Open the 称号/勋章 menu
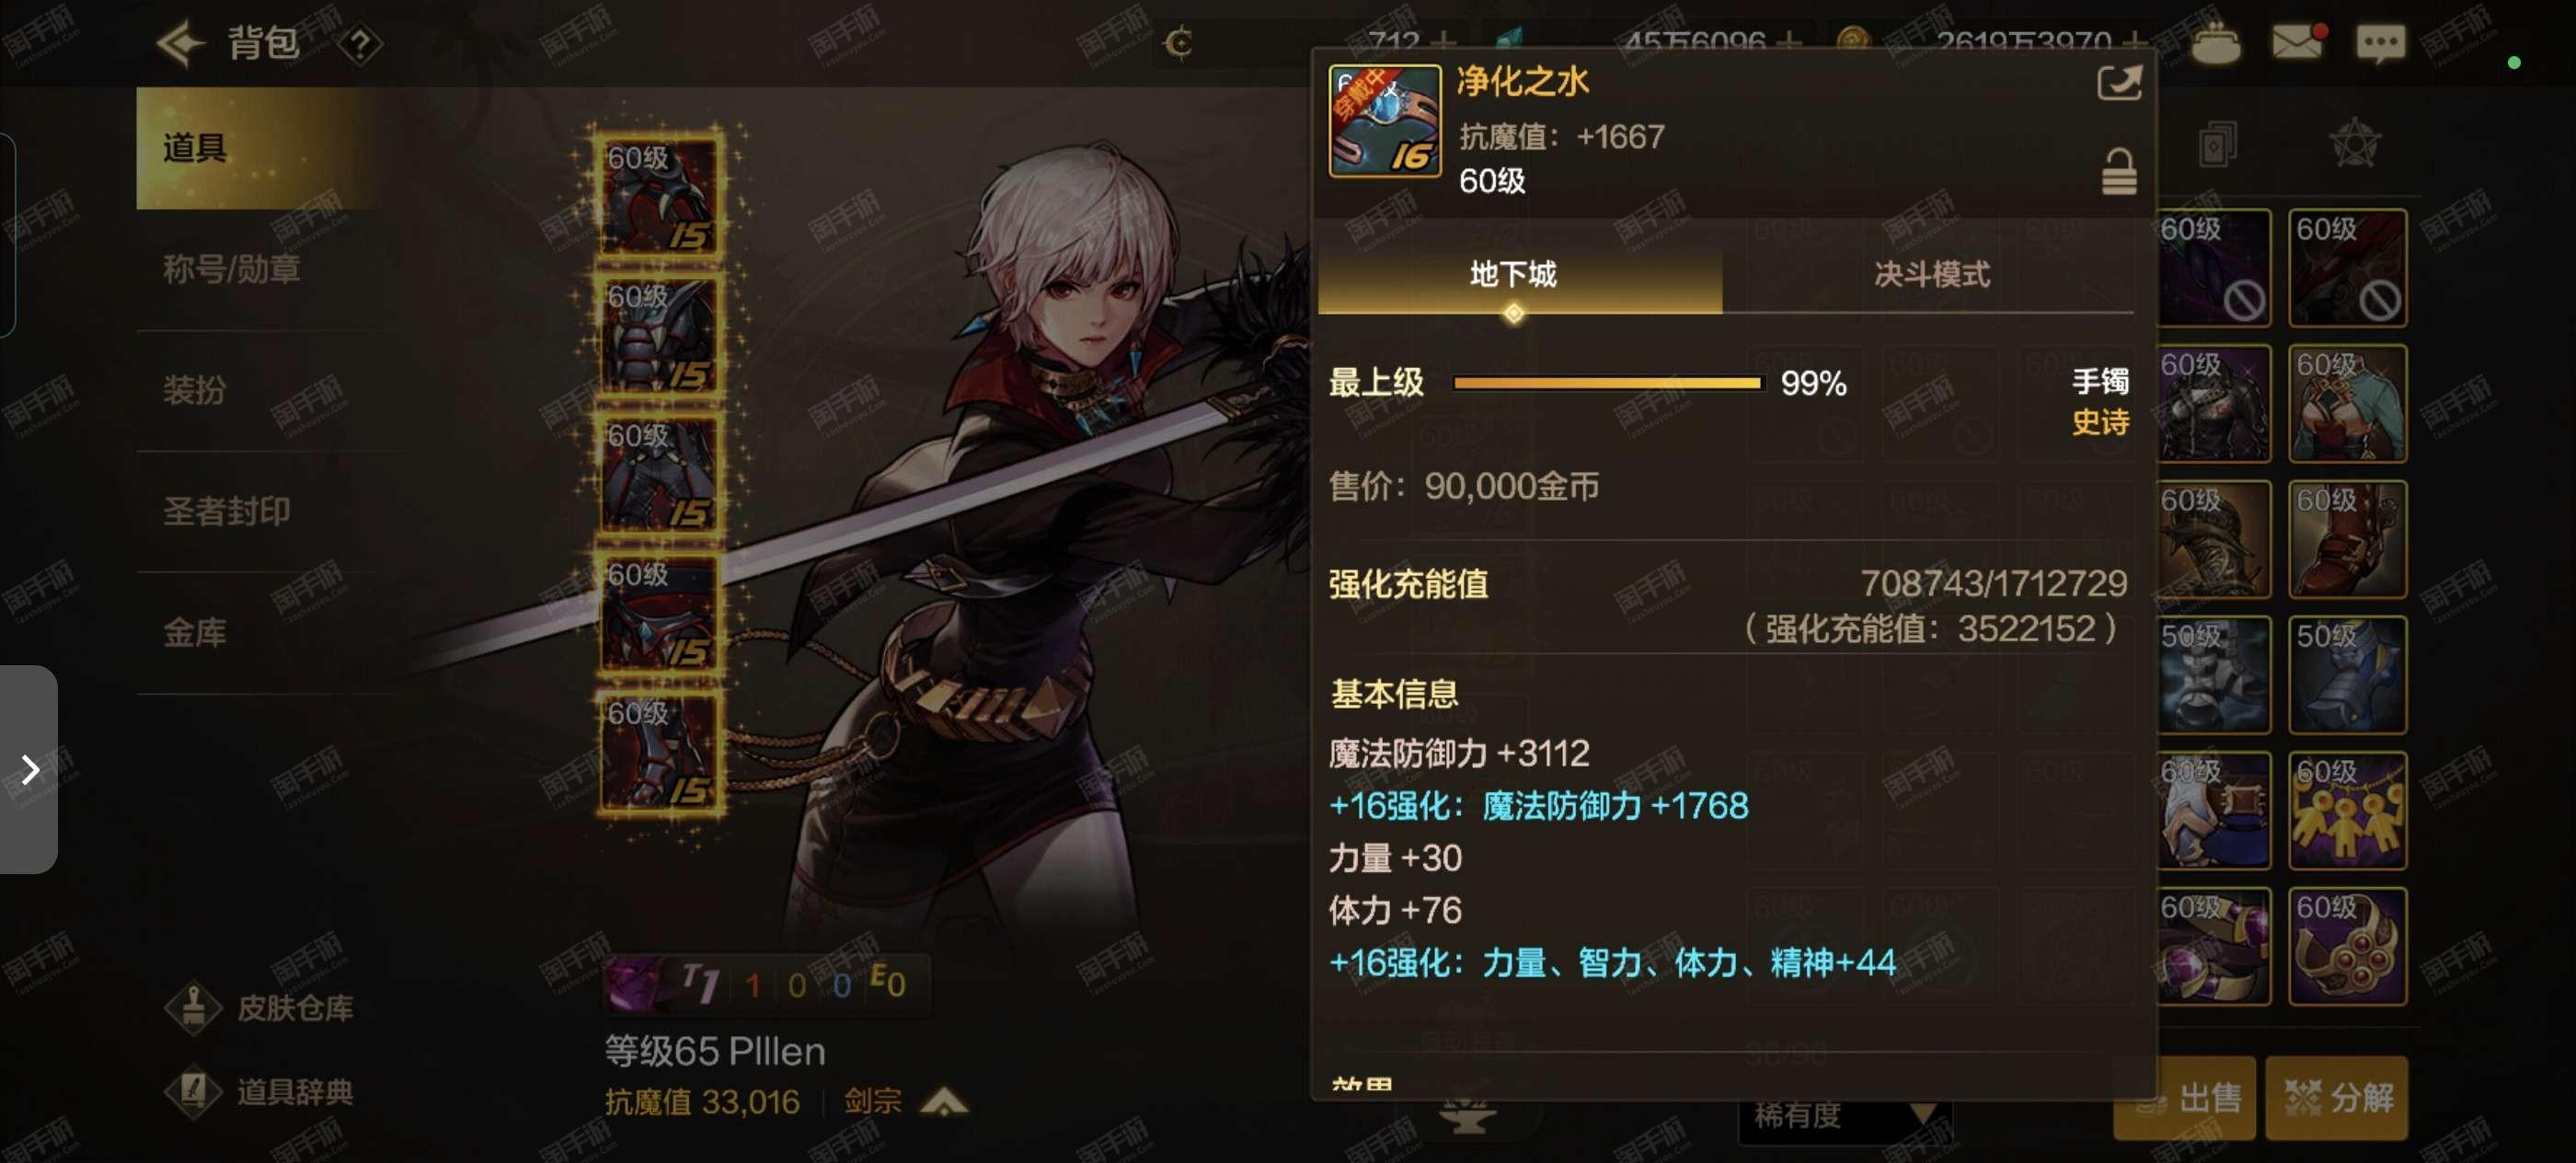The height and width of the screenshot is (1163, 2576). [232, 269]
